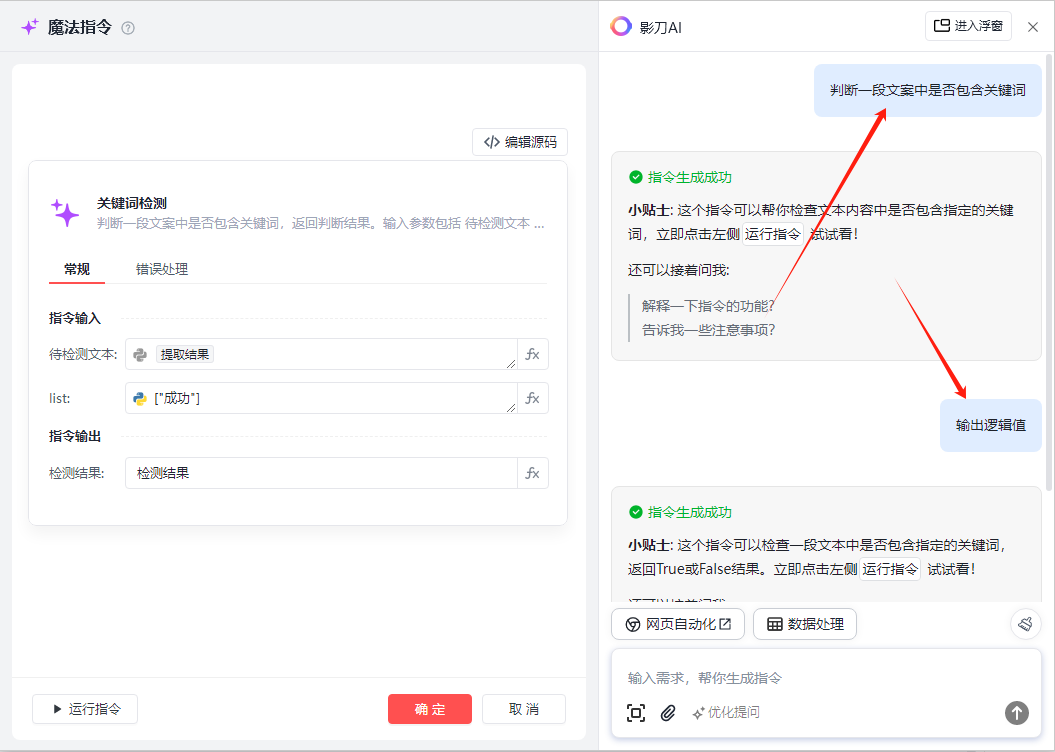Click the 影刀AI logo icon
The width and height of the screenshot is (1055, 752).
pos(620,26)
